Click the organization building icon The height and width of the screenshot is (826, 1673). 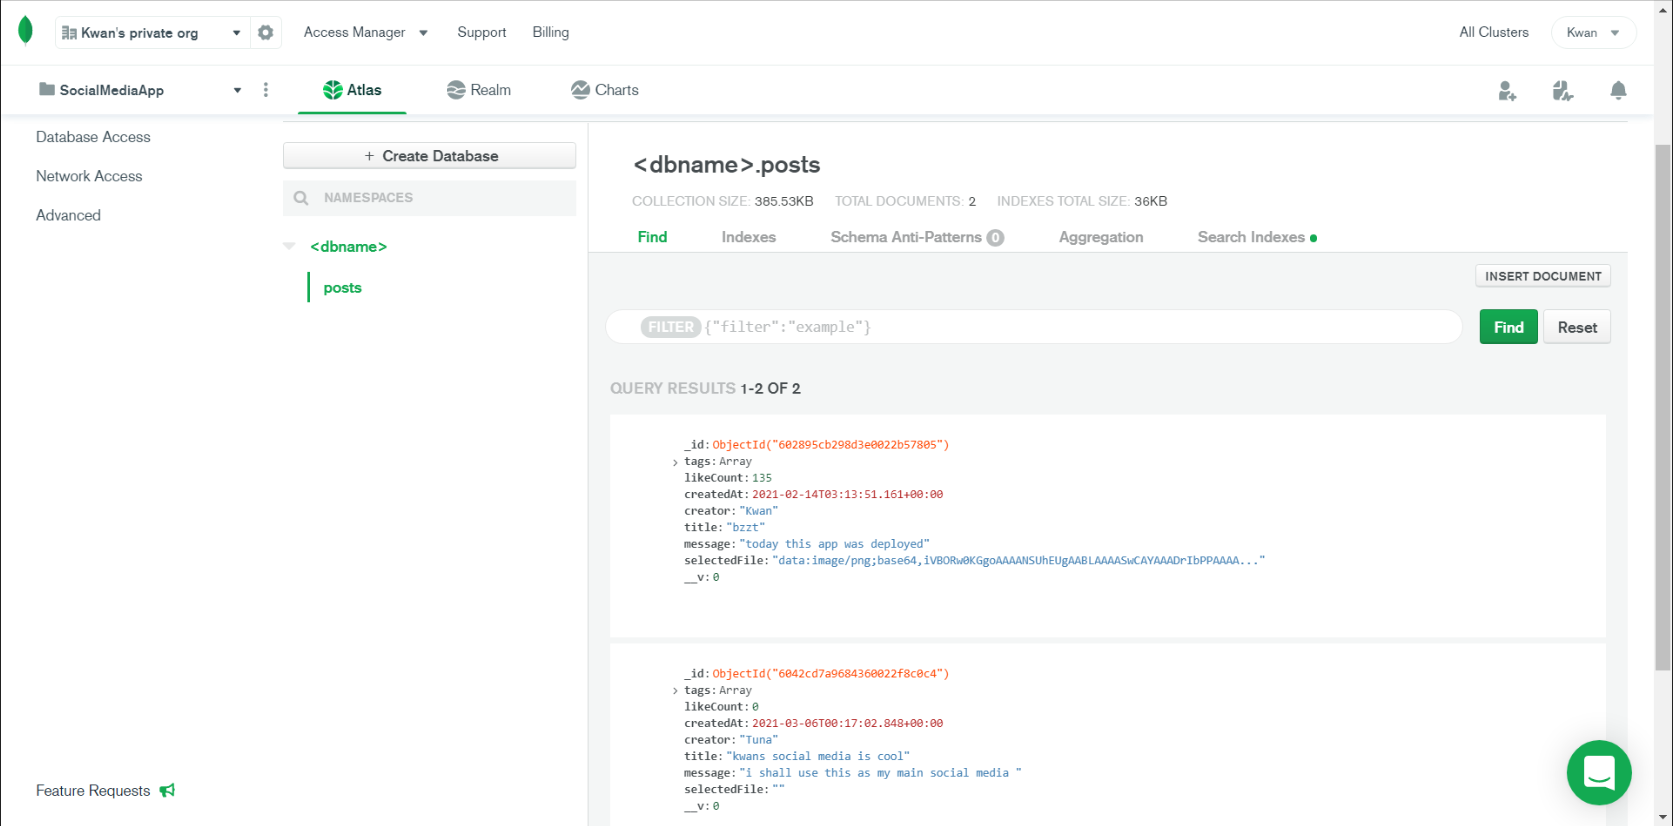(x=69, y=33)
